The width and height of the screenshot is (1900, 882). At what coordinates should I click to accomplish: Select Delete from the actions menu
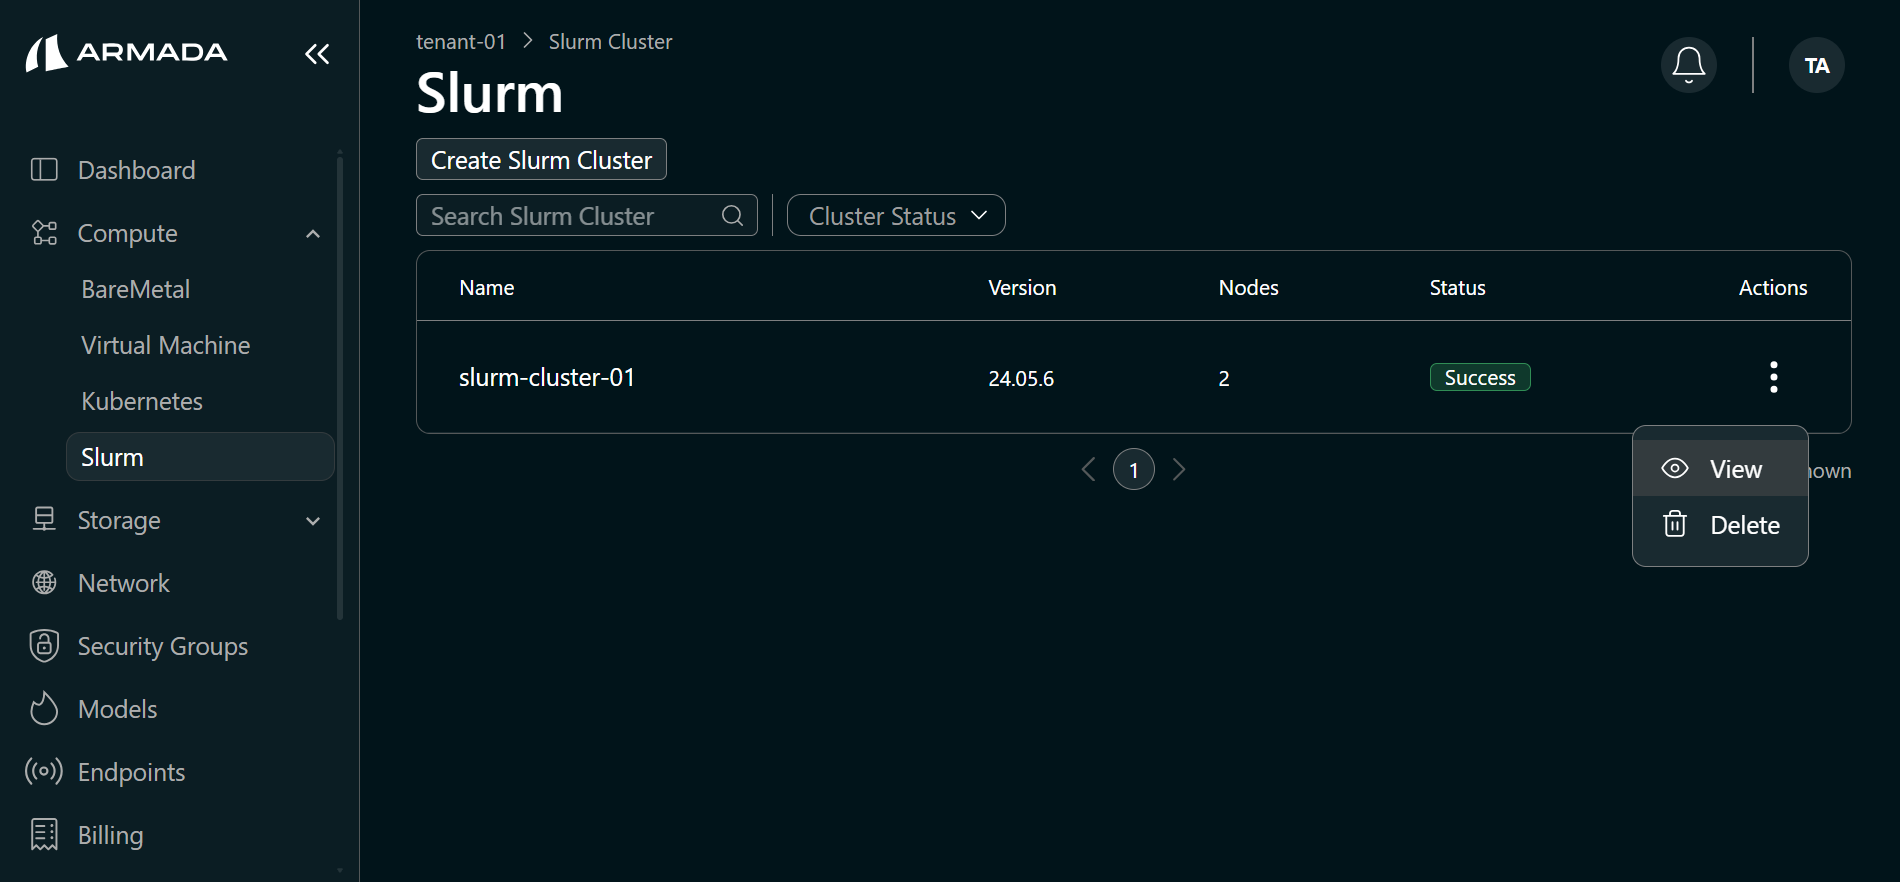1720,524
